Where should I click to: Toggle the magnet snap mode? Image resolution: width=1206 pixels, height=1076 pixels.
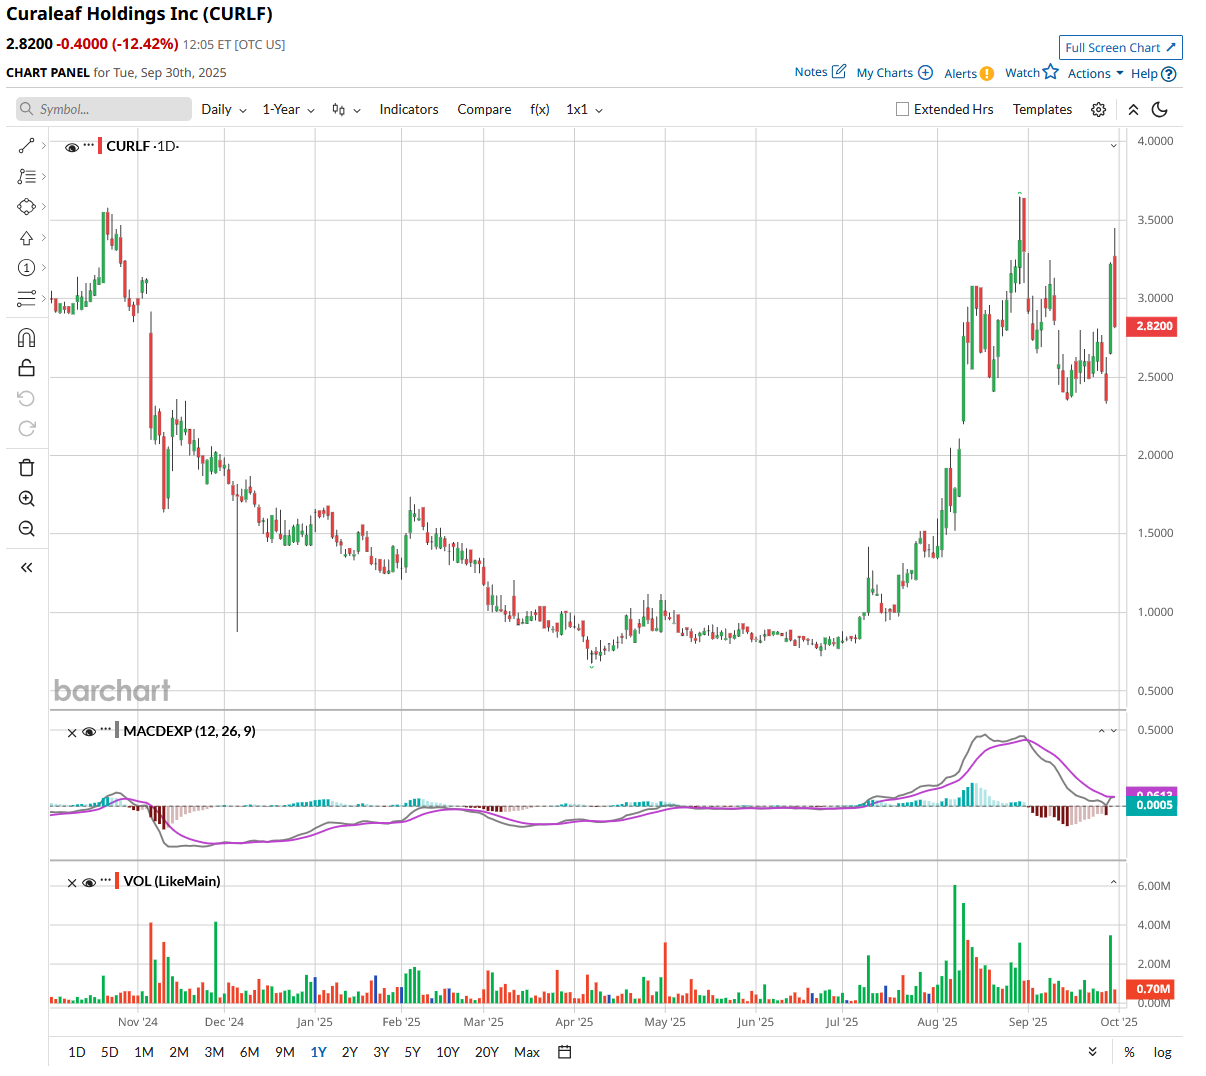tap(27, 338)
